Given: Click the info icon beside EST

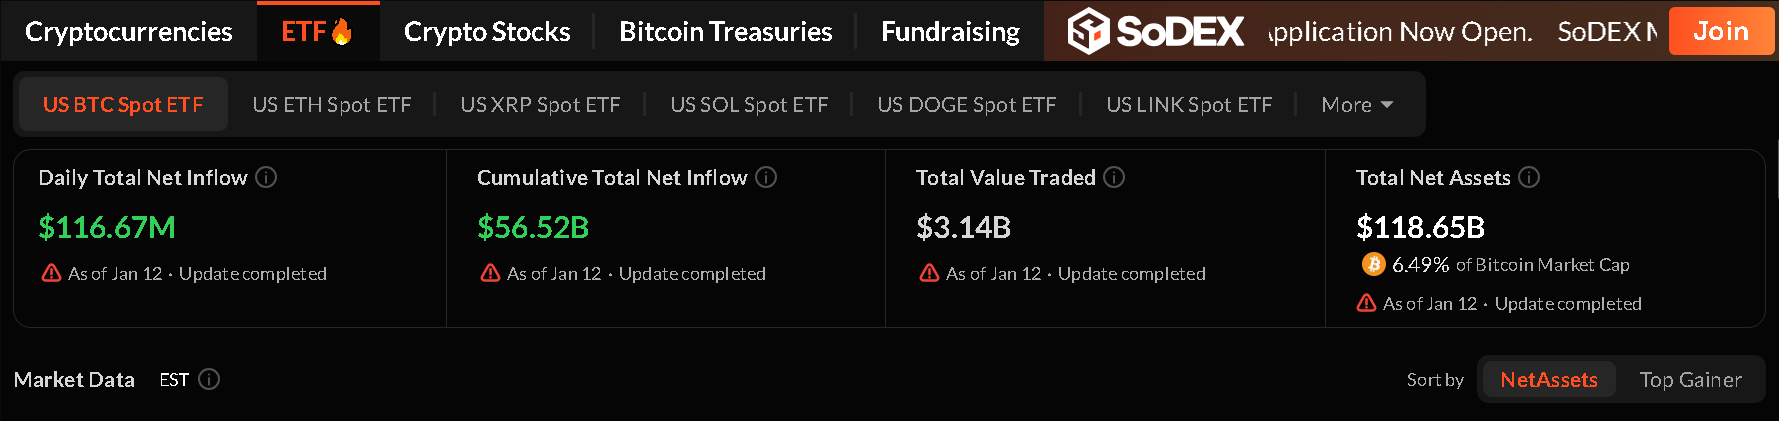Looking at the screenshot, I should click(209, 379).
